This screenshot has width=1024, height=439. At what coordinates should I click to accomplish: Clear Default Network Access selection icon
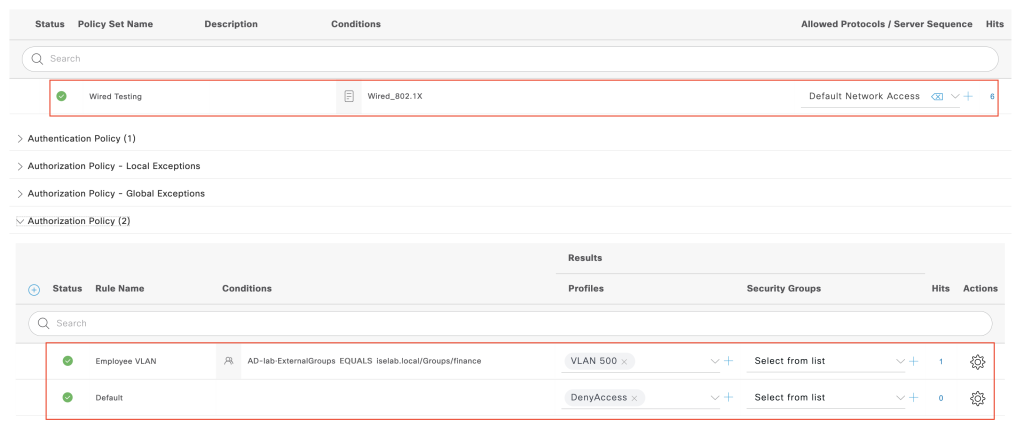[936, 97]
